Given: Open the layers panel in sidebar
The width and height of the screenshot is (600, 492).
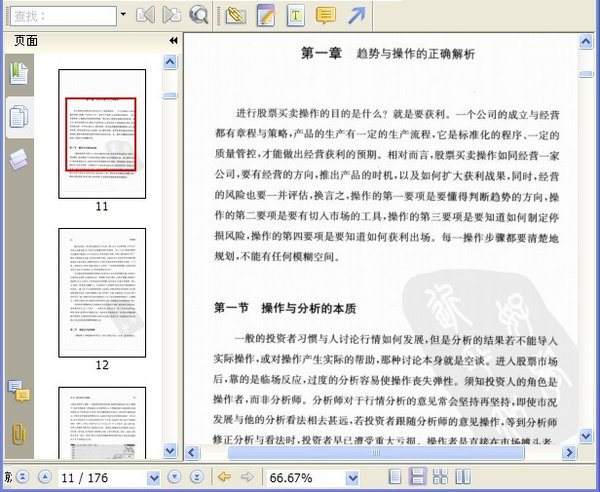Looking at the screenshot, I should point(18,159).
